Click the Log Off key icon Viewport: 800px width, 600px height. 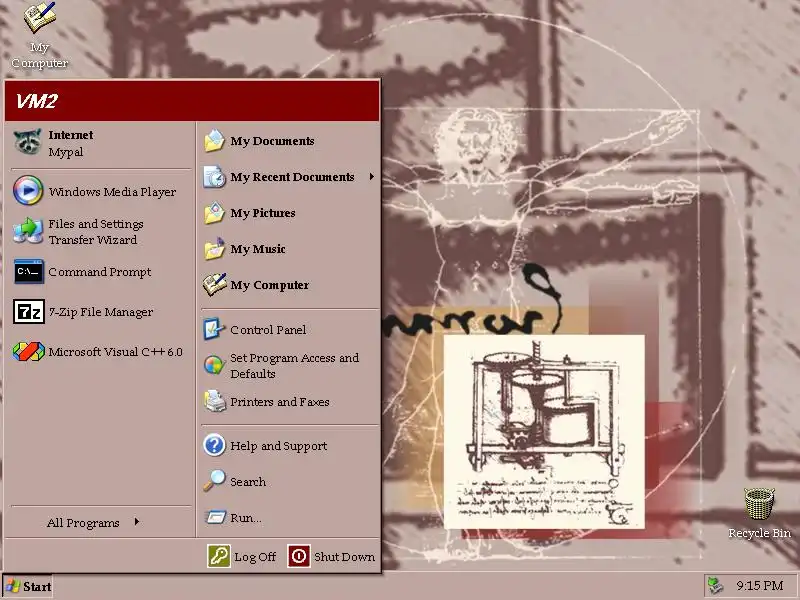219,556
